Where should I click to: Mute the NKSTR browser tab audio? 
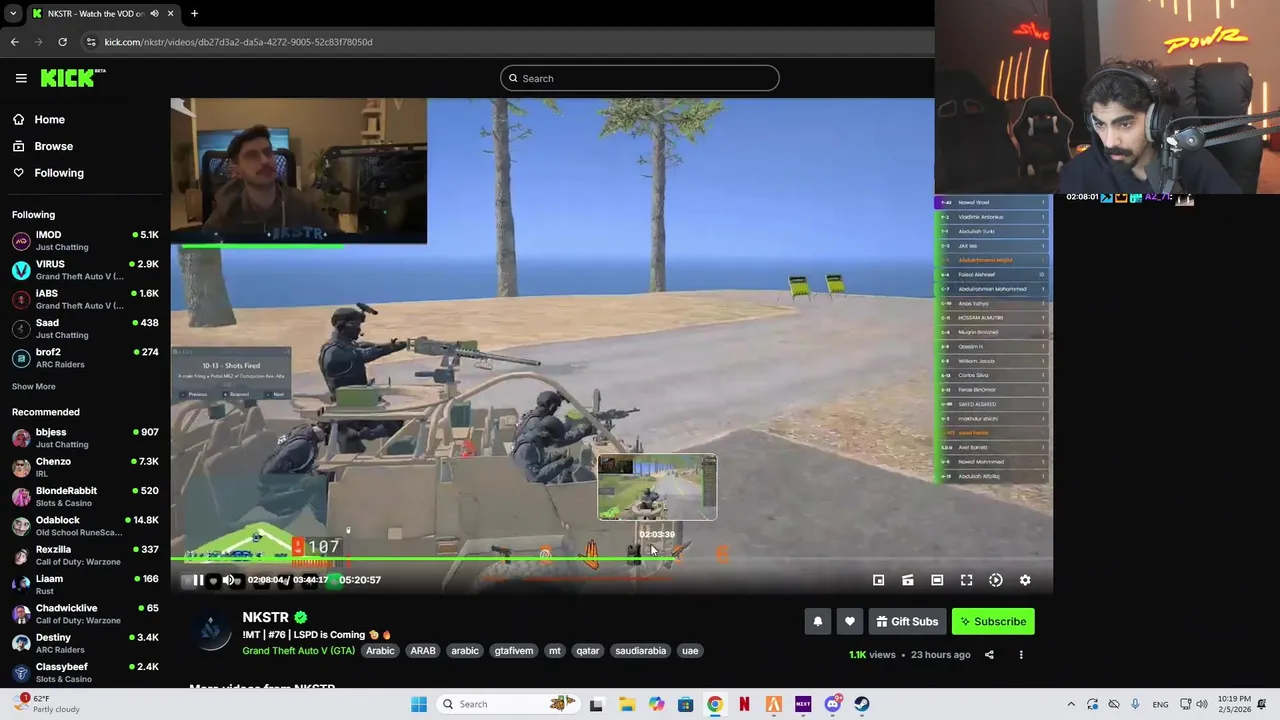click(154, 14)
